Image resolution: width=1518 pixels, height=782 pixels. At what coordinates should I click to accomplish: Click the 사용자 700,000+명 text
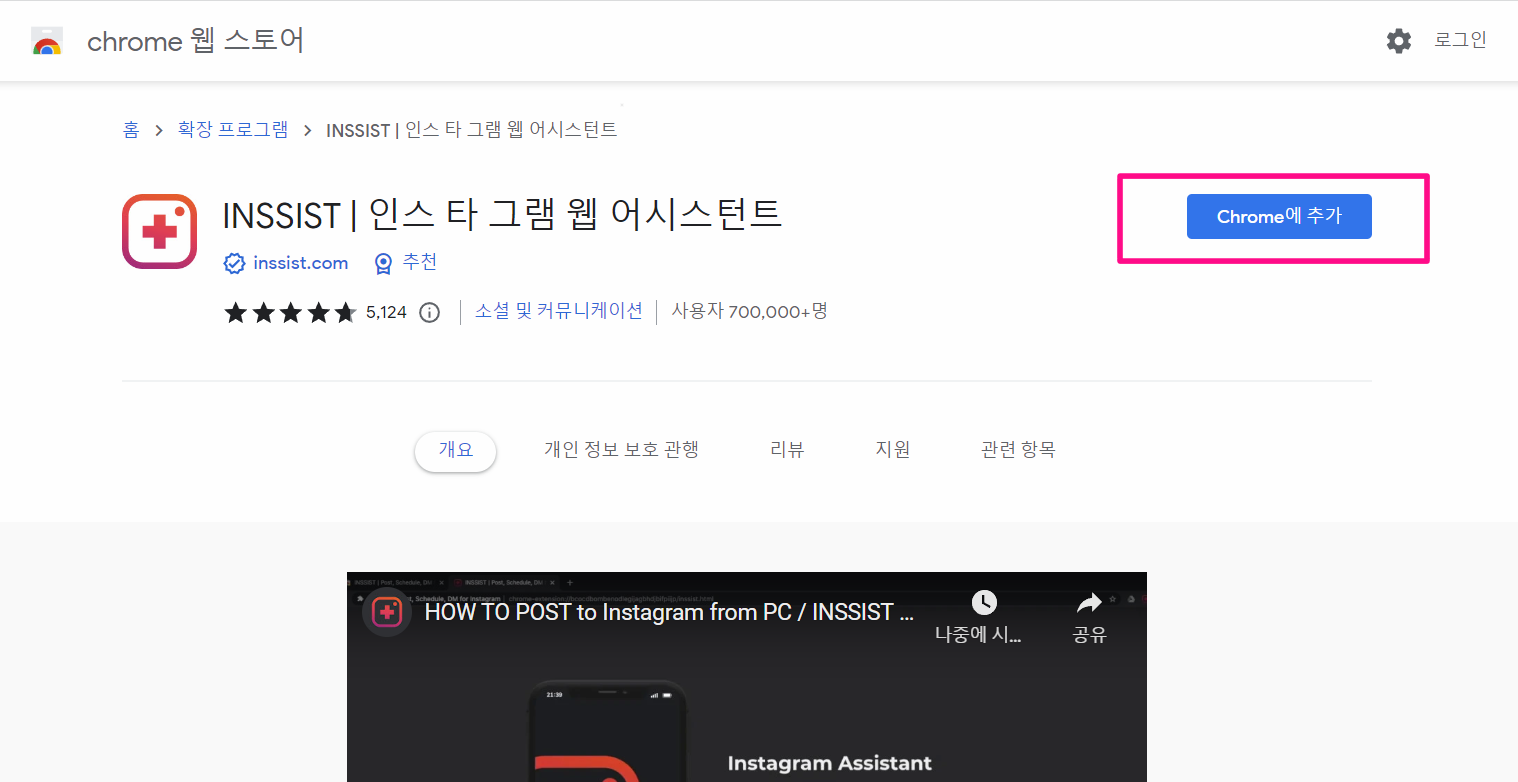[749, 311]
